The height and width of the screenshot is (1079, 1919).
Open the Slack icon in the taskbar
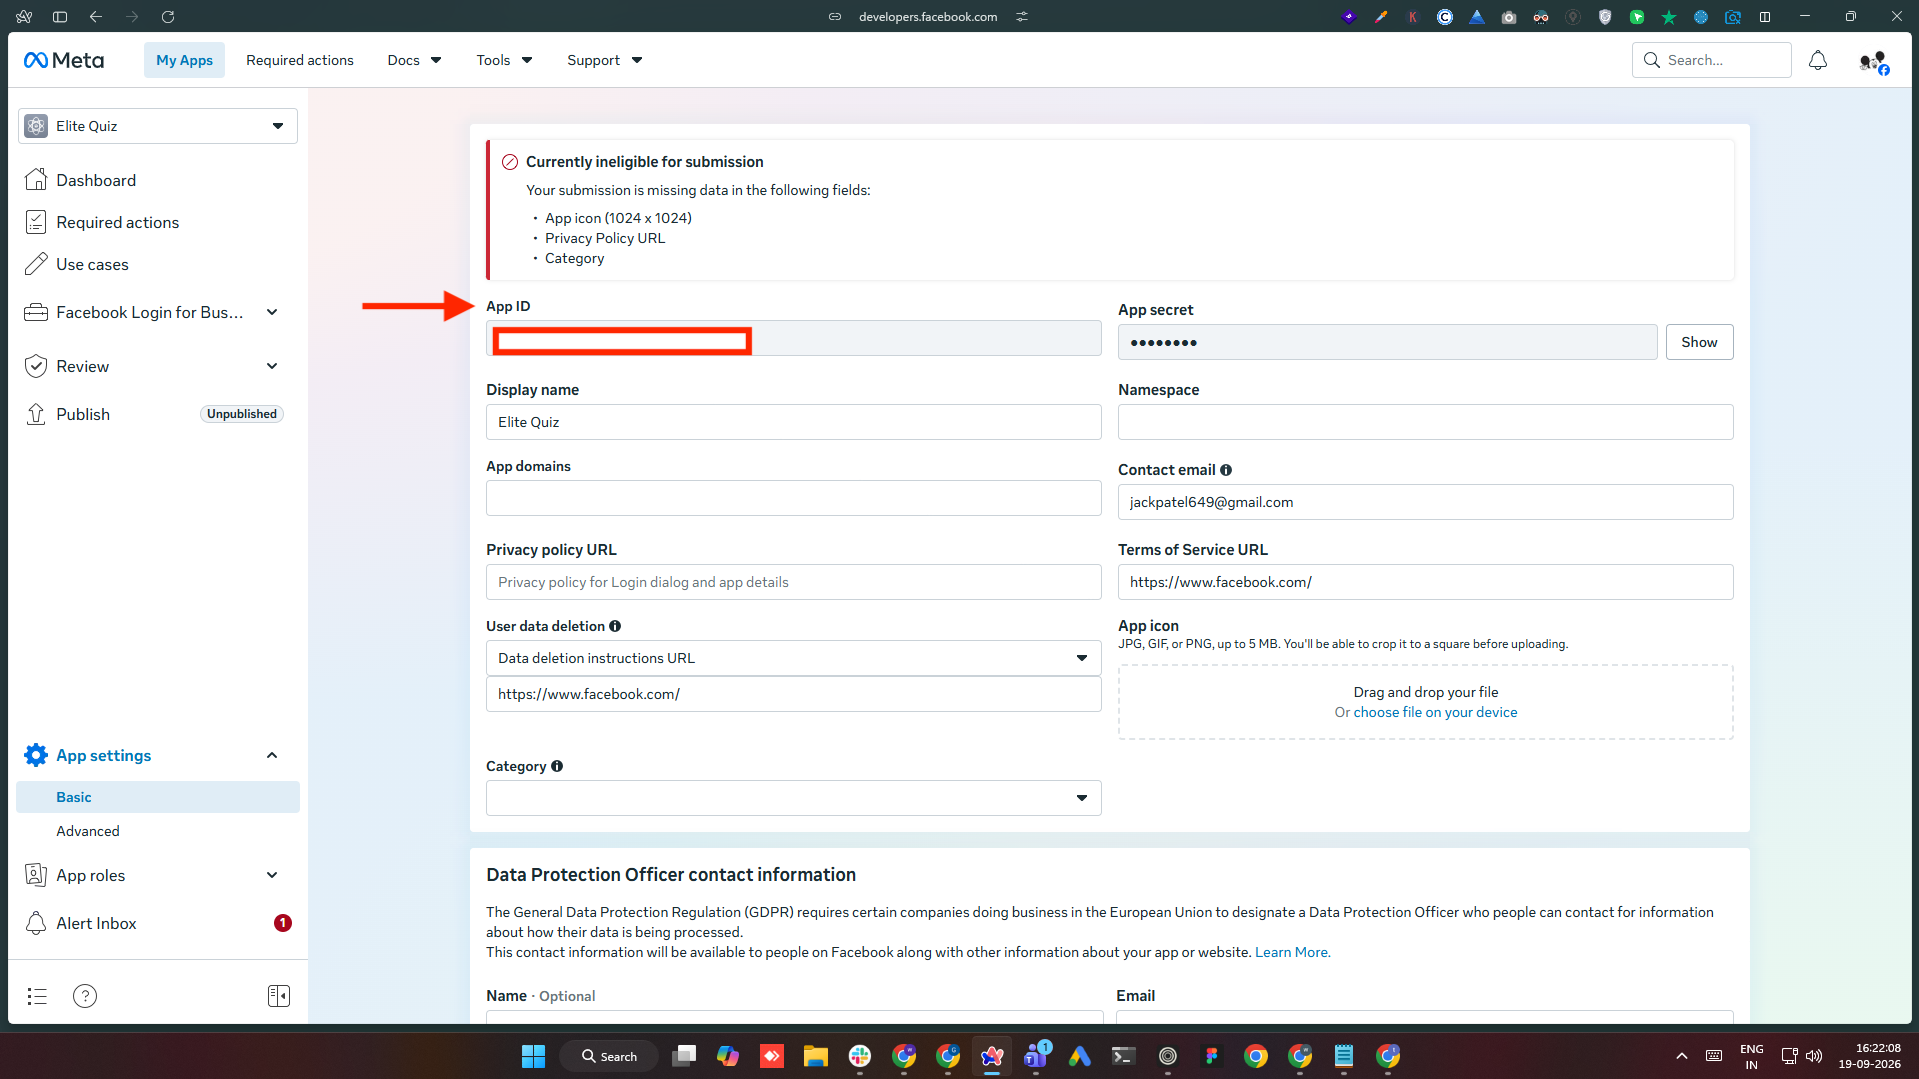coord(860,1056)
